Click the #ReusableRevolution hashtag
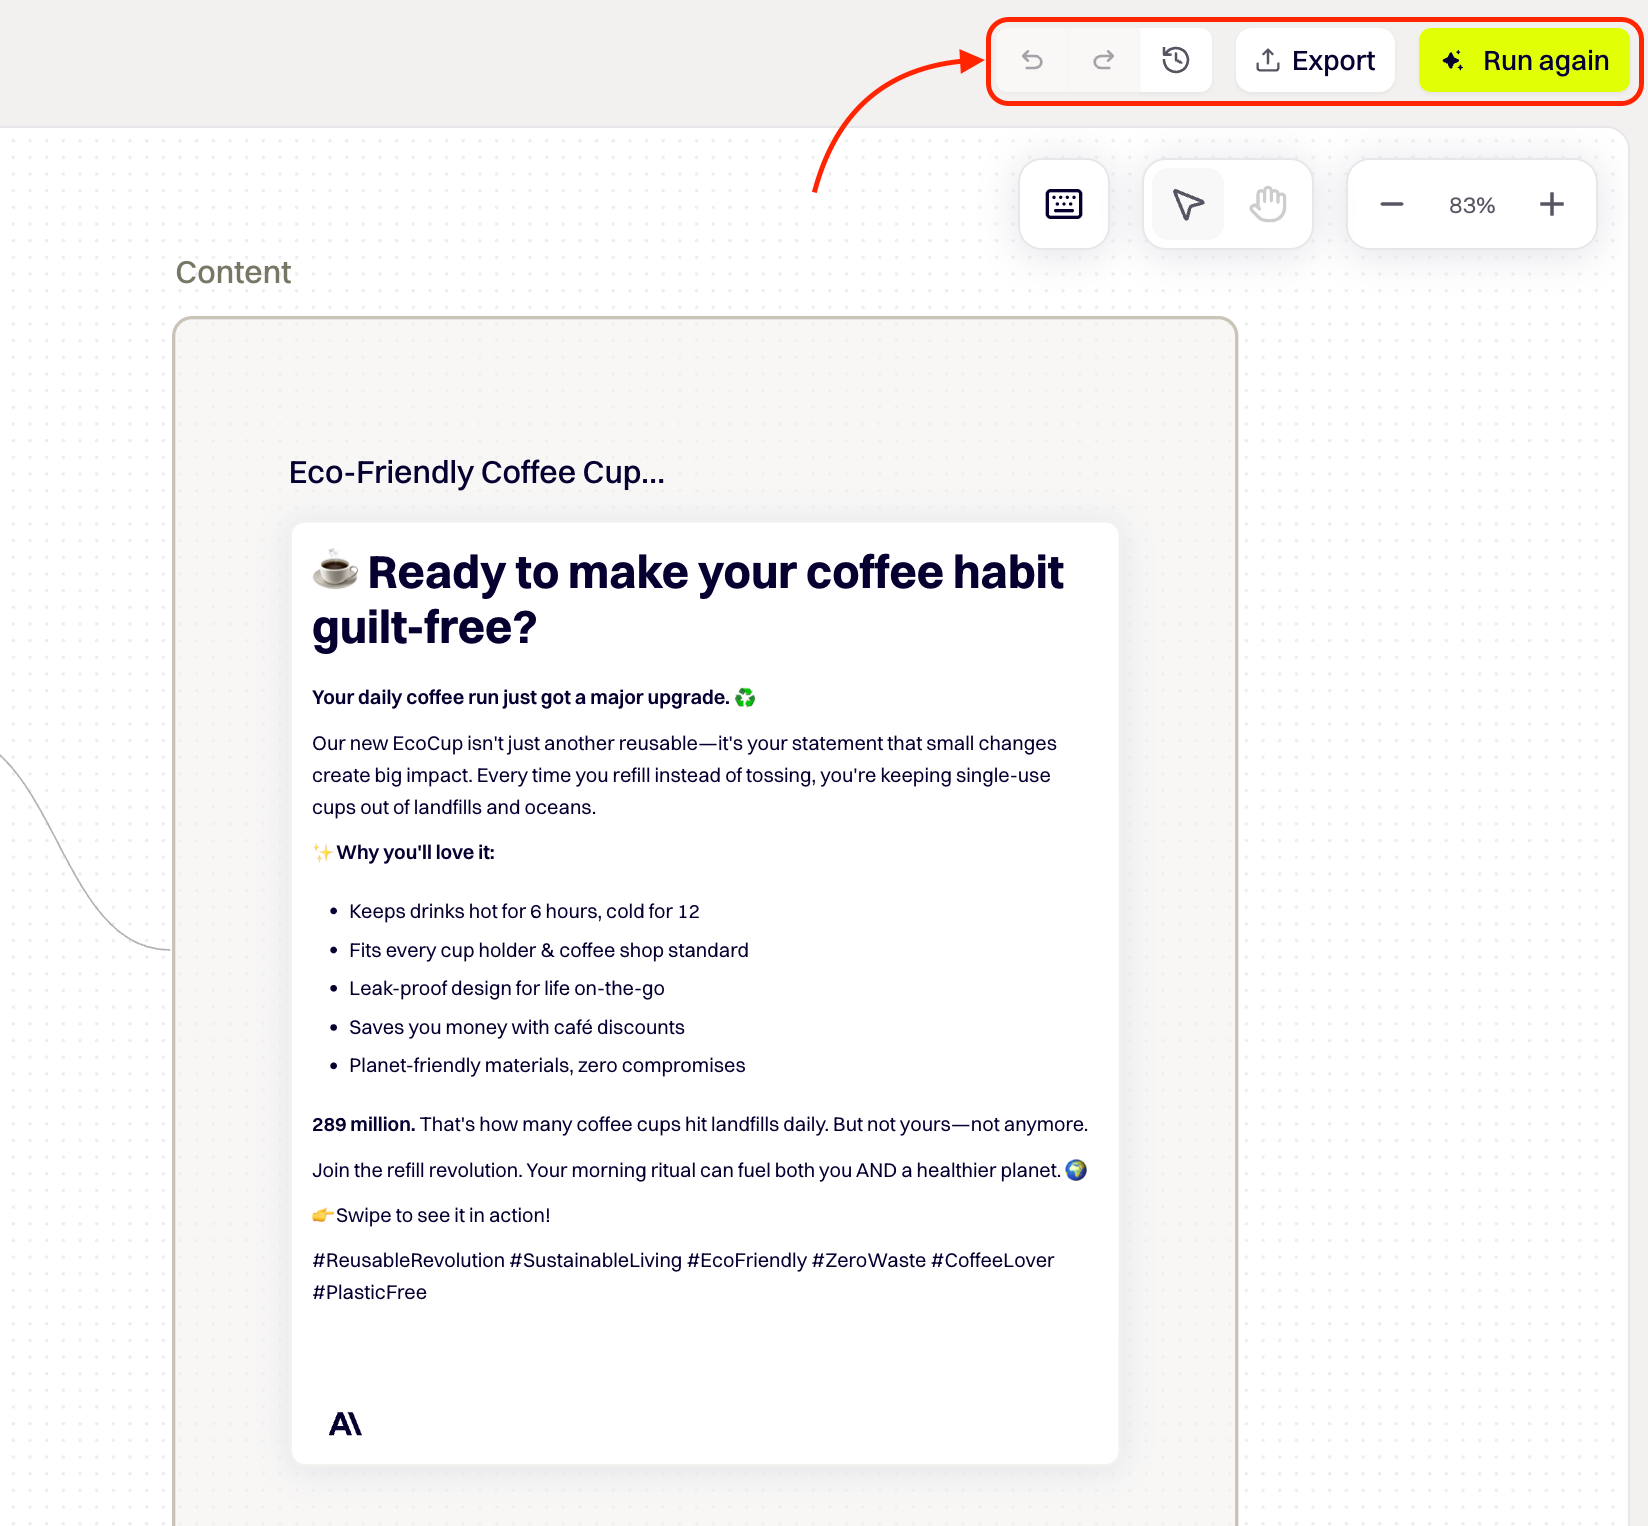 [x=408, y=1260]
